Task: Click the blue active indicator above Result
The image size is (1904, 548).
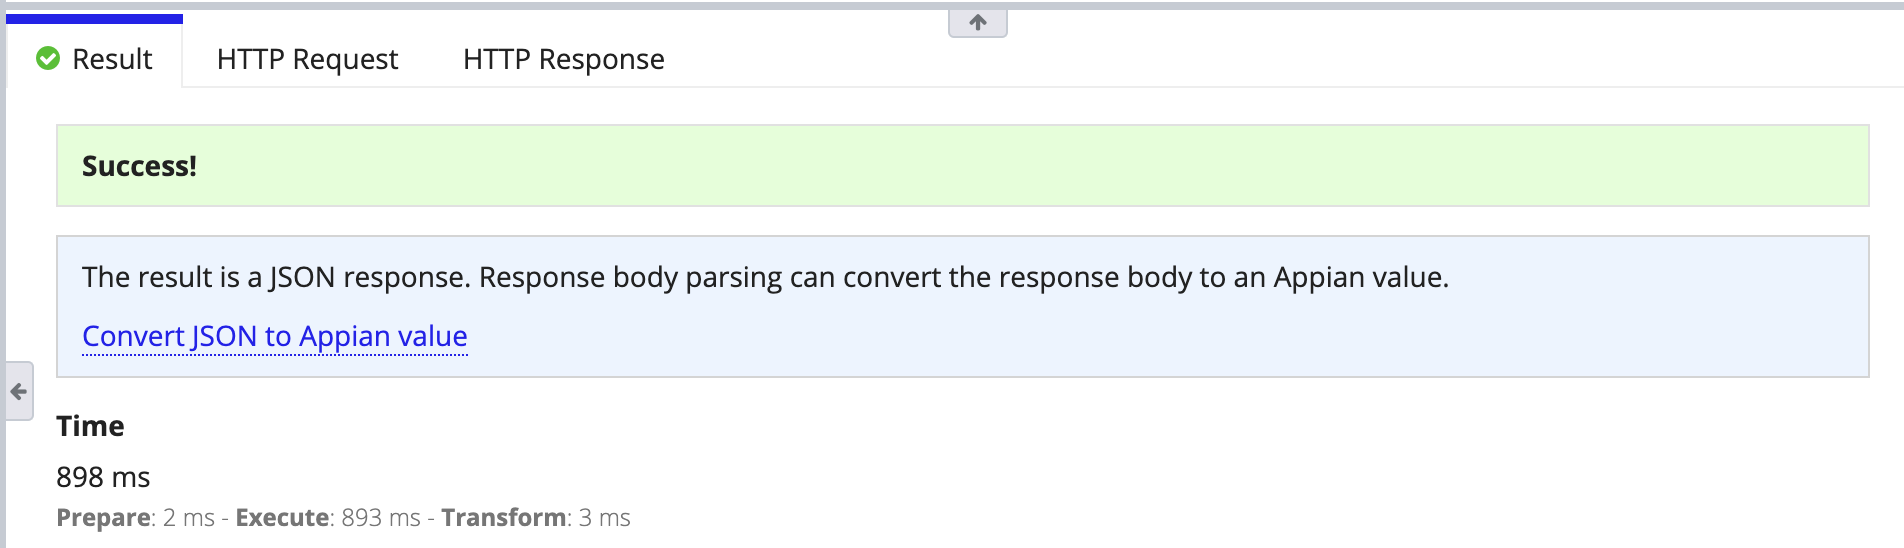Action: pyautogui.click(x=94, y=18)
